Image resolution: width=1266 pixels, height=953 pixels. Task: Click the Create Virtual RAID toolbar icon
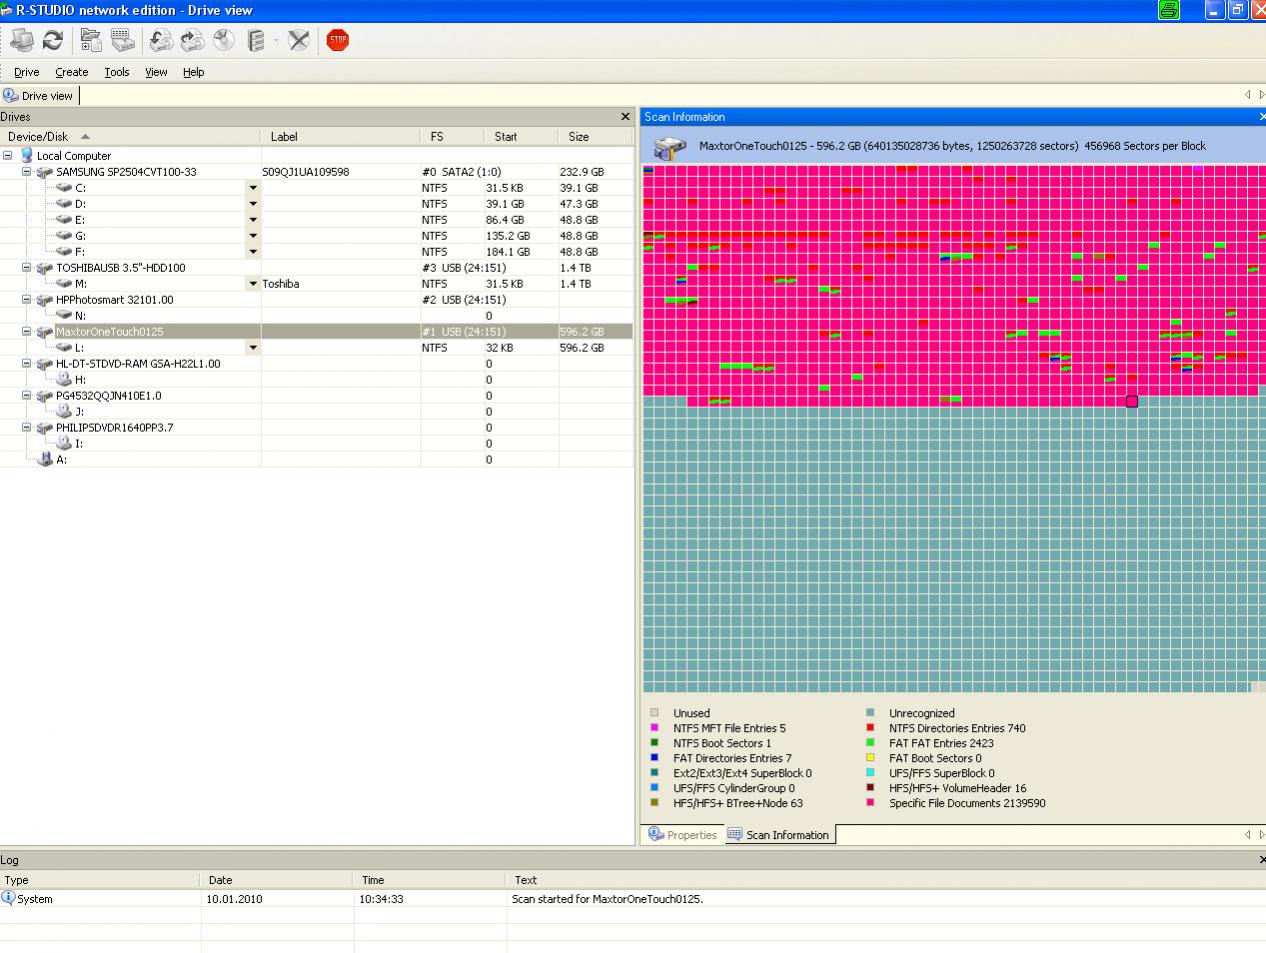(256, 40)
